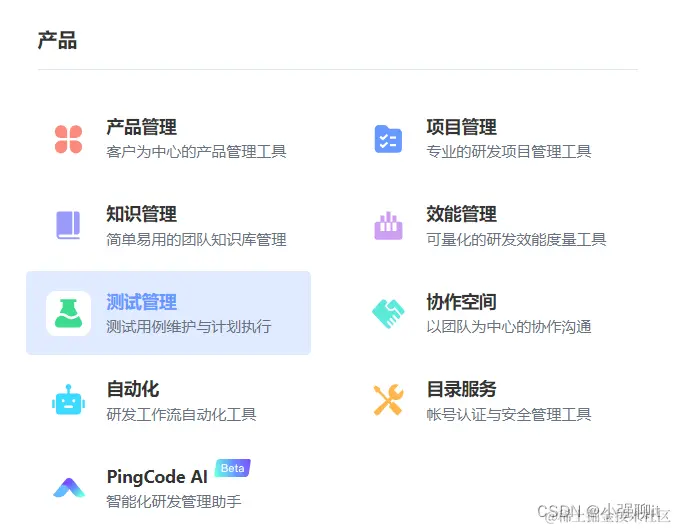Go to the 自动化 product title
Image resolution: width=676 pixels, height=529 pixels.
click(133, 389)
